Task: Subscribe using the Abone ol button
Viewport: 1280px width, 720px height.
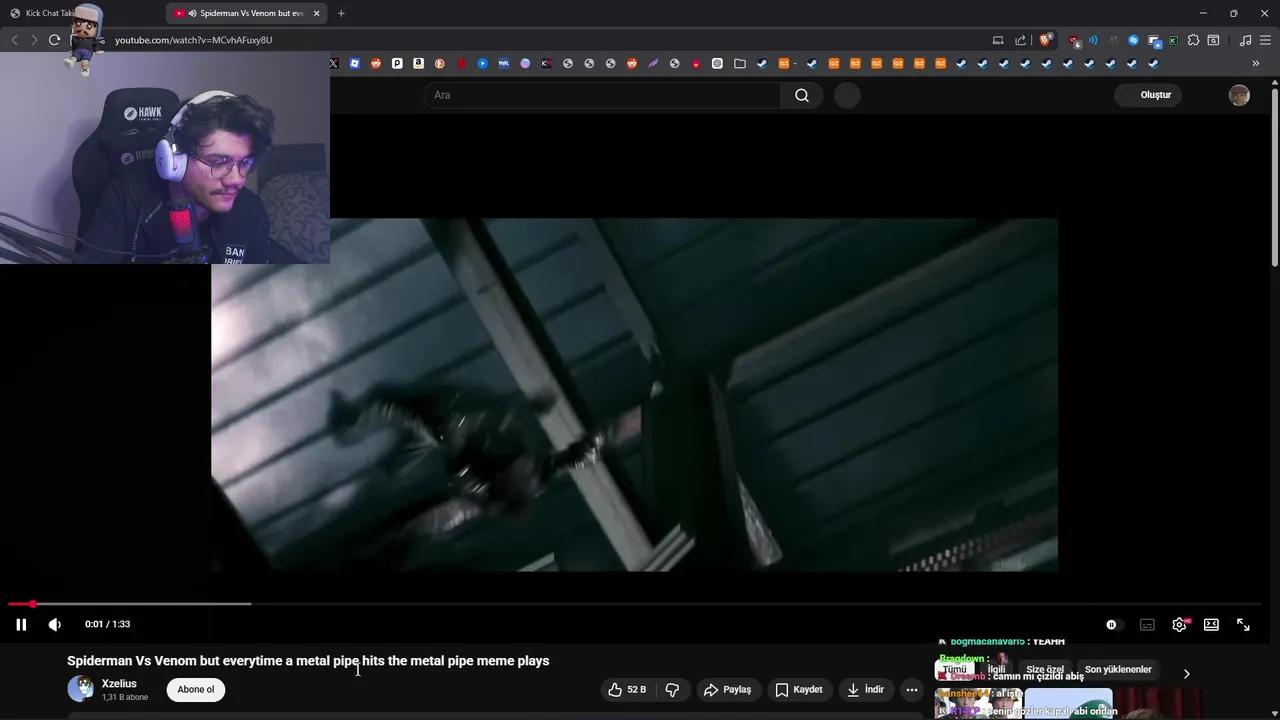Action: coord(196,689)
